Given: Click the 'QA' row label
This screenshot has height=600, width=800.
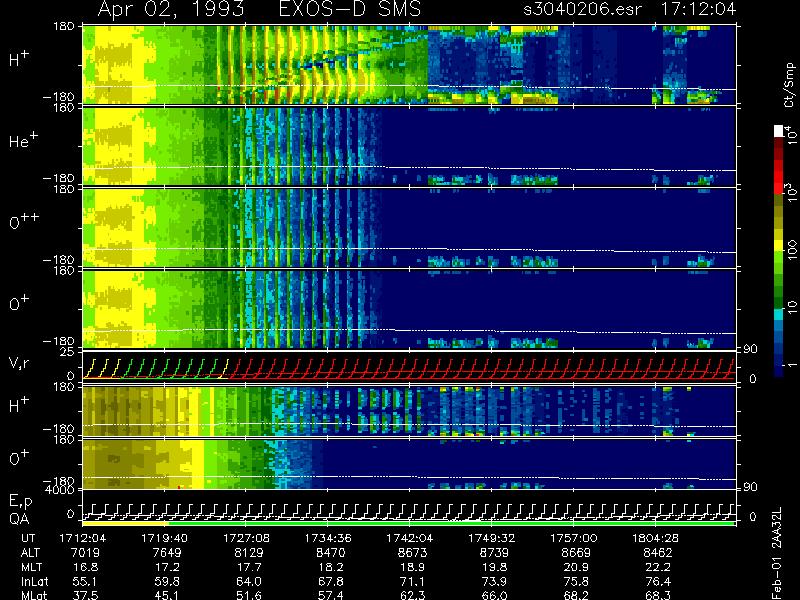Looking at the screenshot, I should tap(18, 519).
